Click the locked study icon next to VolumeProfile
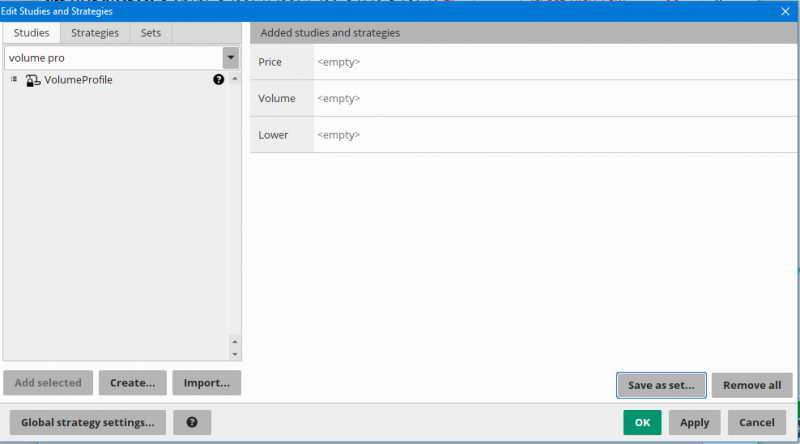 [x=33, y=80]
